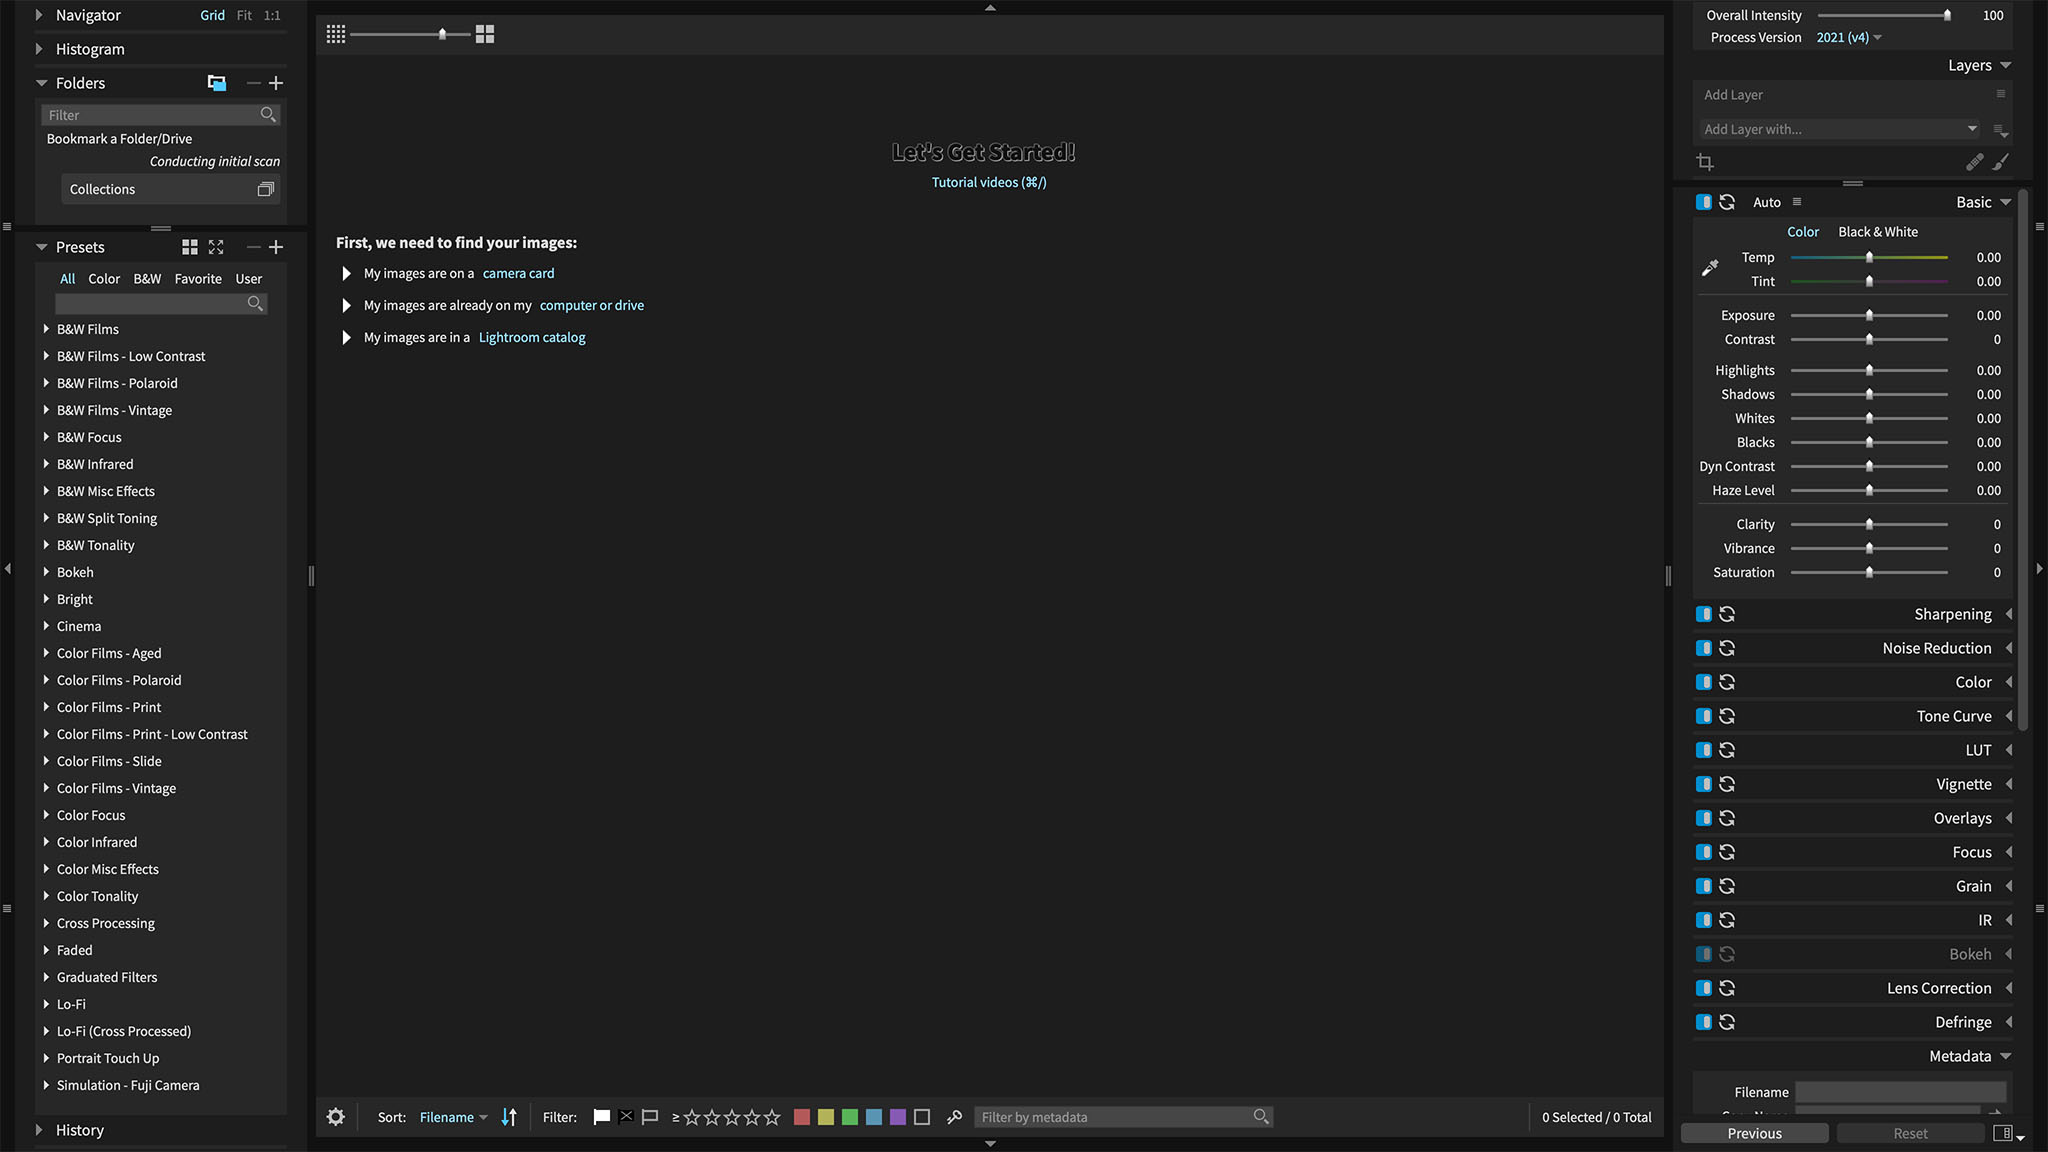Switch presets to thumbnail grid view
The width and height of the screenshot is (2048, 1152).
click(190, 247)
